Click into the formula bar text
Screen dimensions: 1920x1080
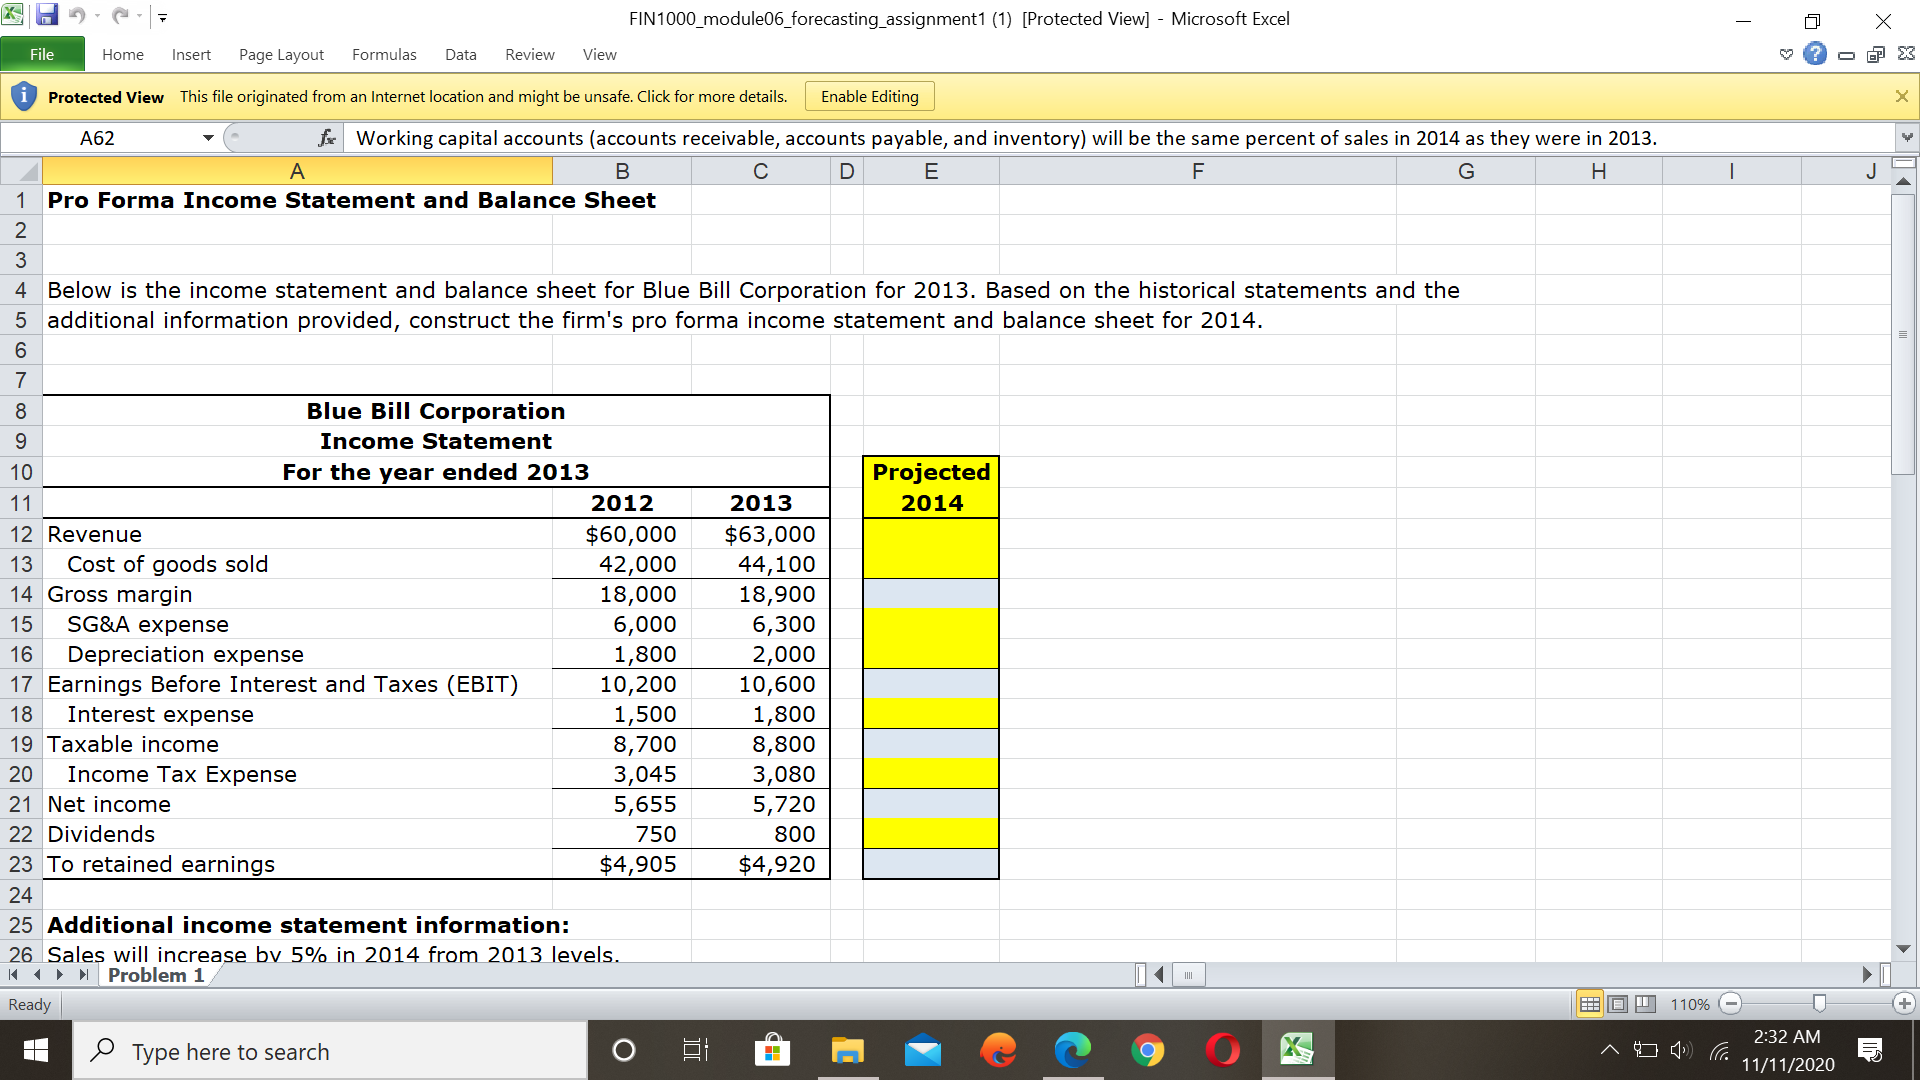tap(1118, 138)
